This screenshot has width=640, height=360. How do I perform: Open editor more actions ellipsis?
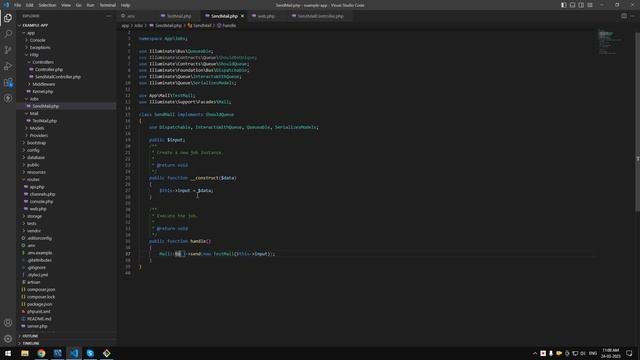633,16
